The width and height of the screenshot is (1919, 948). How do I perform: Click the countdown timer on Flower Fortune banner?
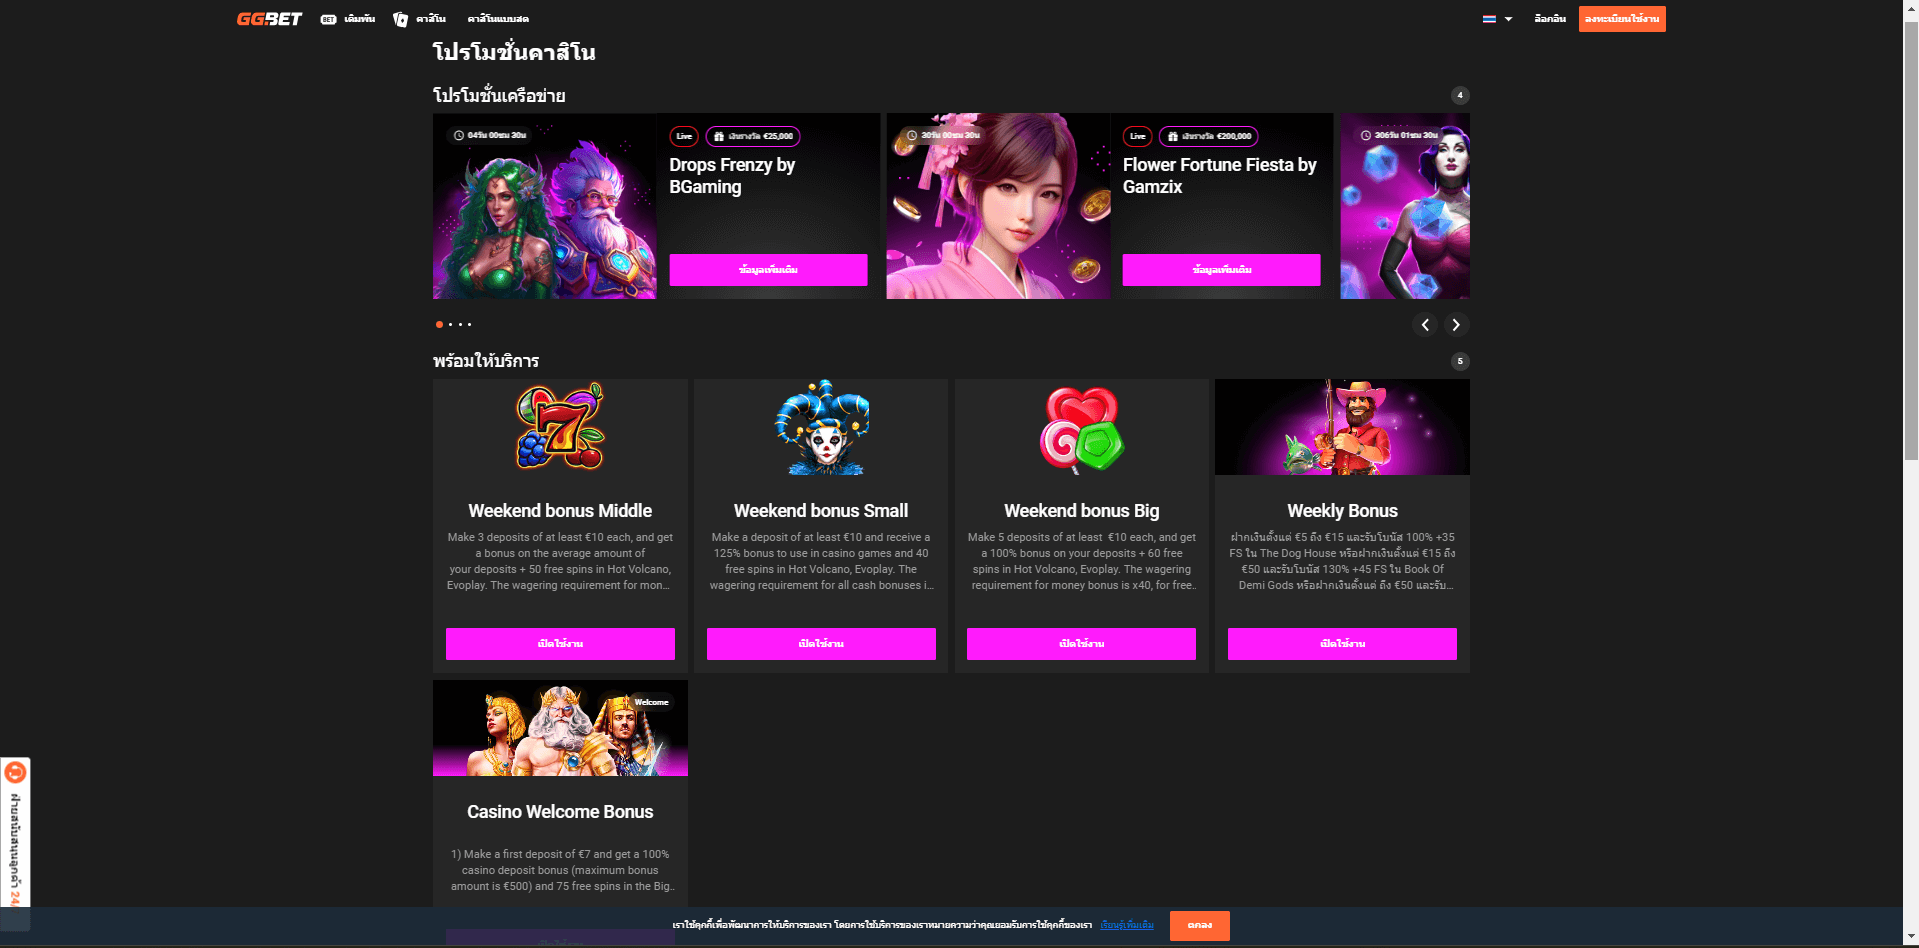pos(943,135)
